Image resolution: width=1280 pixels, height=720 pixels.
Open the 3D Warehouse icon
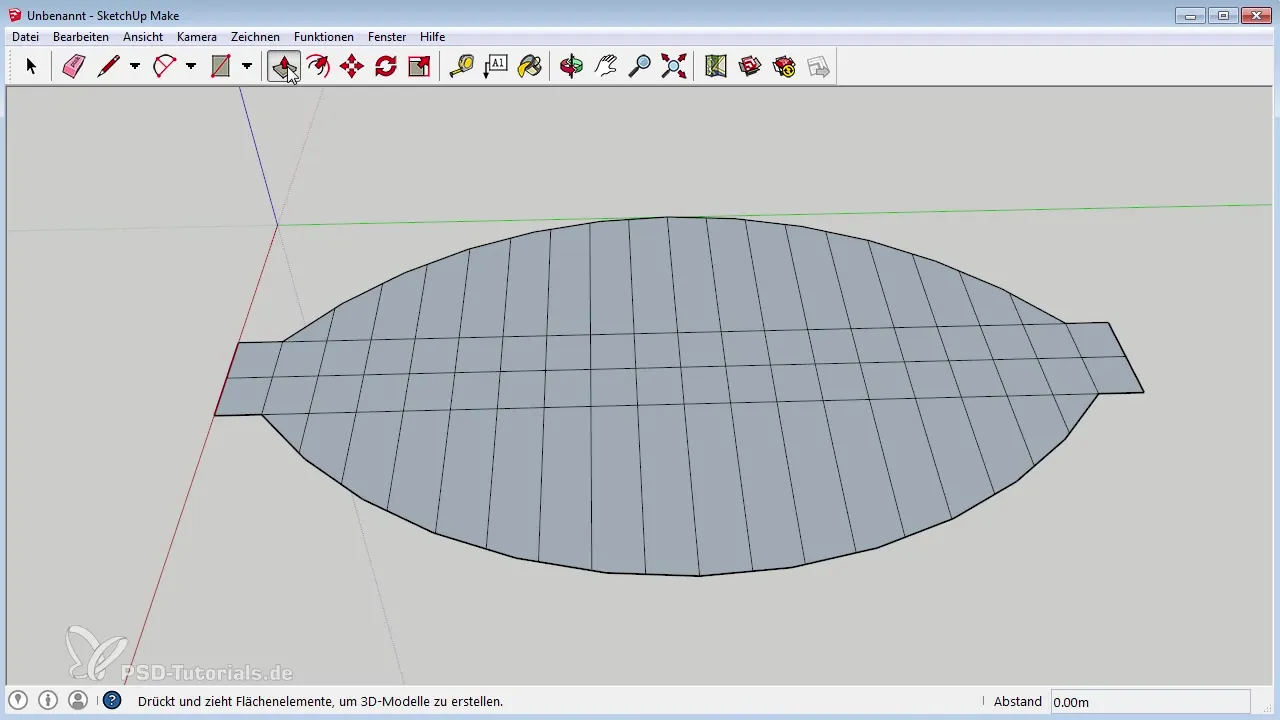[750, 66]
